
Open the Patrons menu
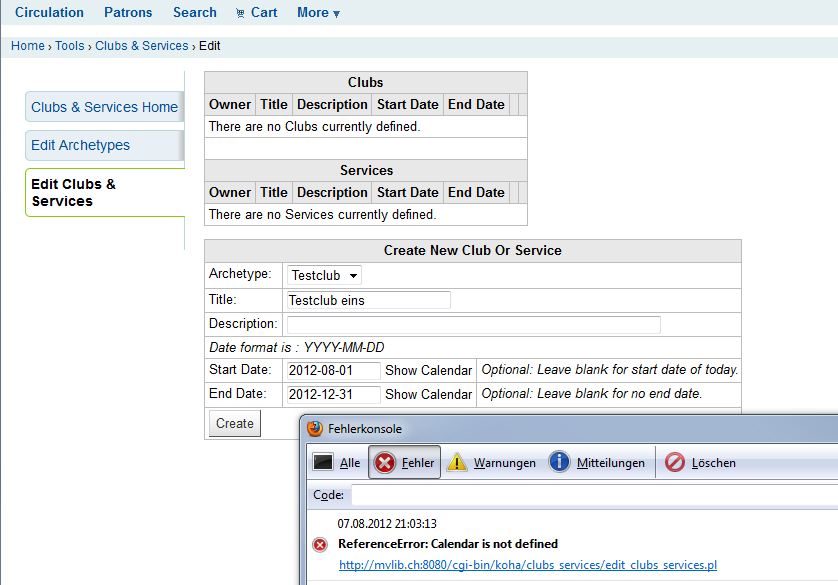point(128,12)
